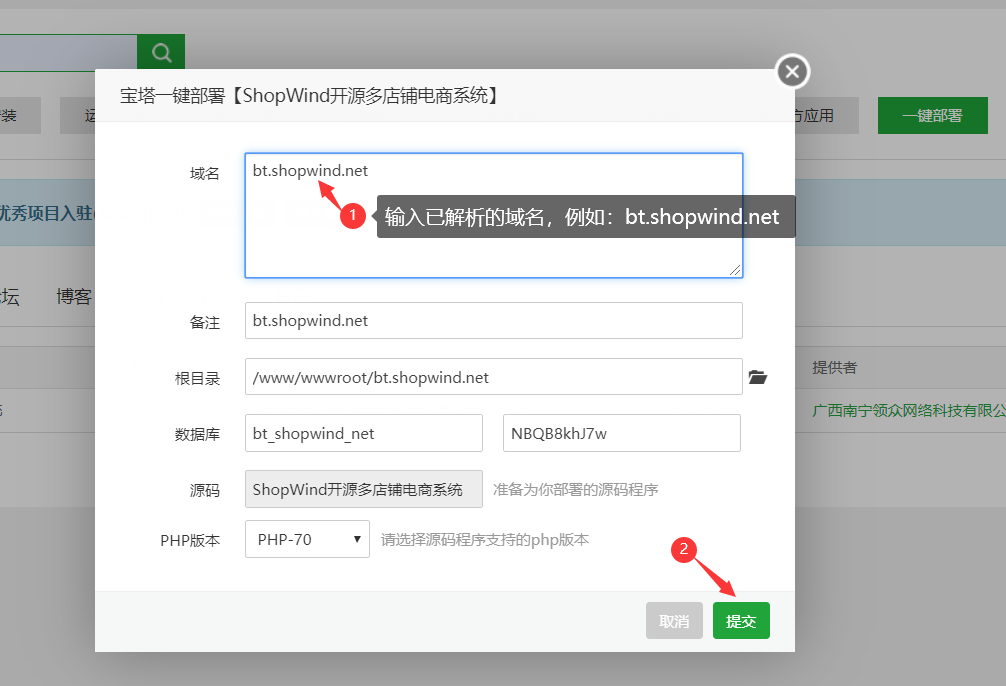Image resolution: width=1006 pixels, height=686 pixels.
Task: Click the 源码 field label
Action: (x=205, y=490)
